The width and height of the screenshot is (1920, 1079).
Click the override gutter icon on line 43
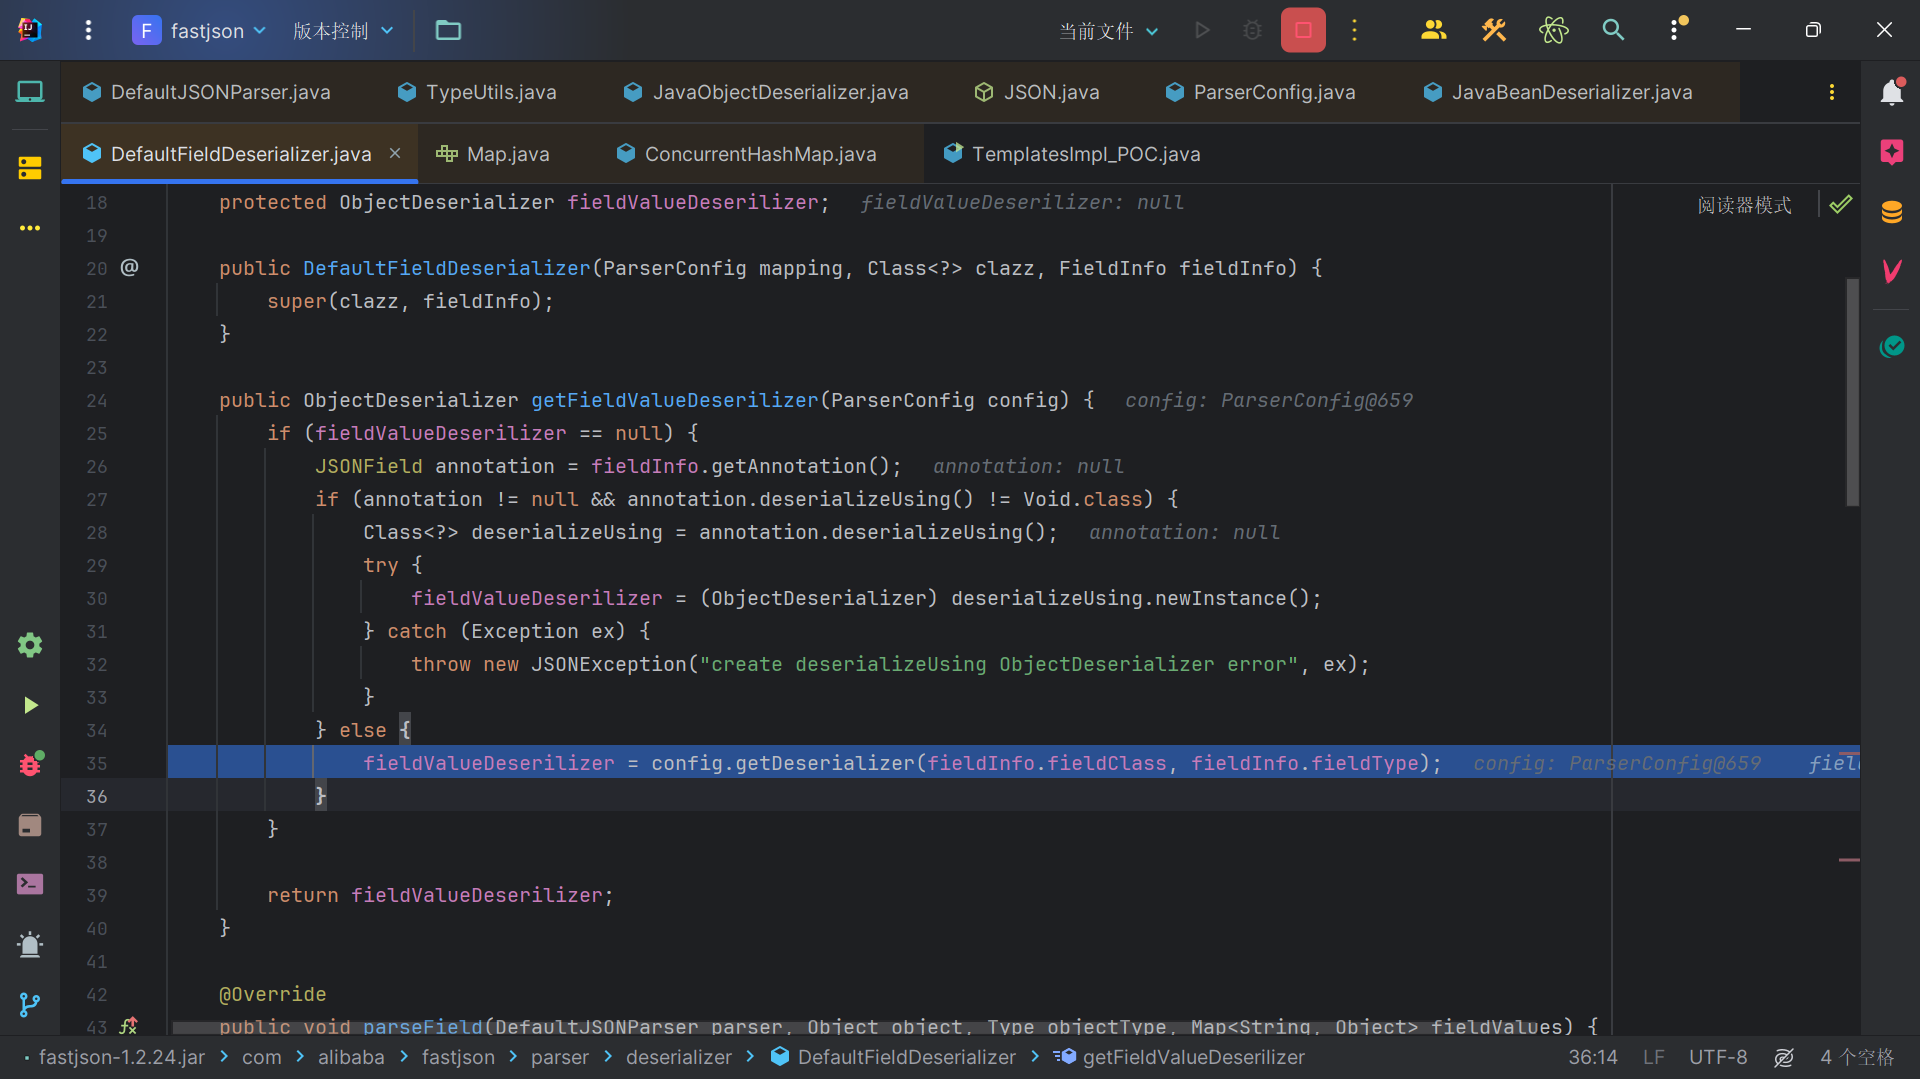(129, 1026)
